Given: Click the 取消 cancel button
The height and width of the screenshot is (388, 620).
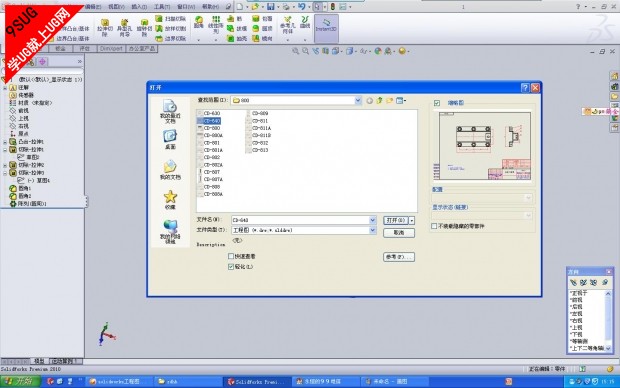Looking at the screenshot, I should 399,233.
